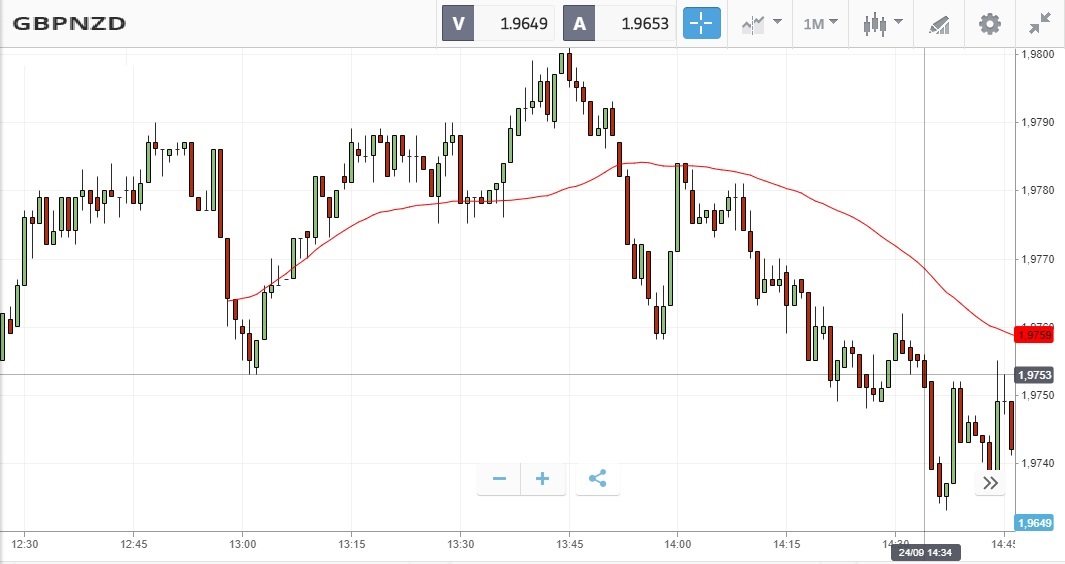Image resolution: width=1065 pixels, height=564 pixels.
Task: Zoom in the chart with plus
Action: click(543, 479)
